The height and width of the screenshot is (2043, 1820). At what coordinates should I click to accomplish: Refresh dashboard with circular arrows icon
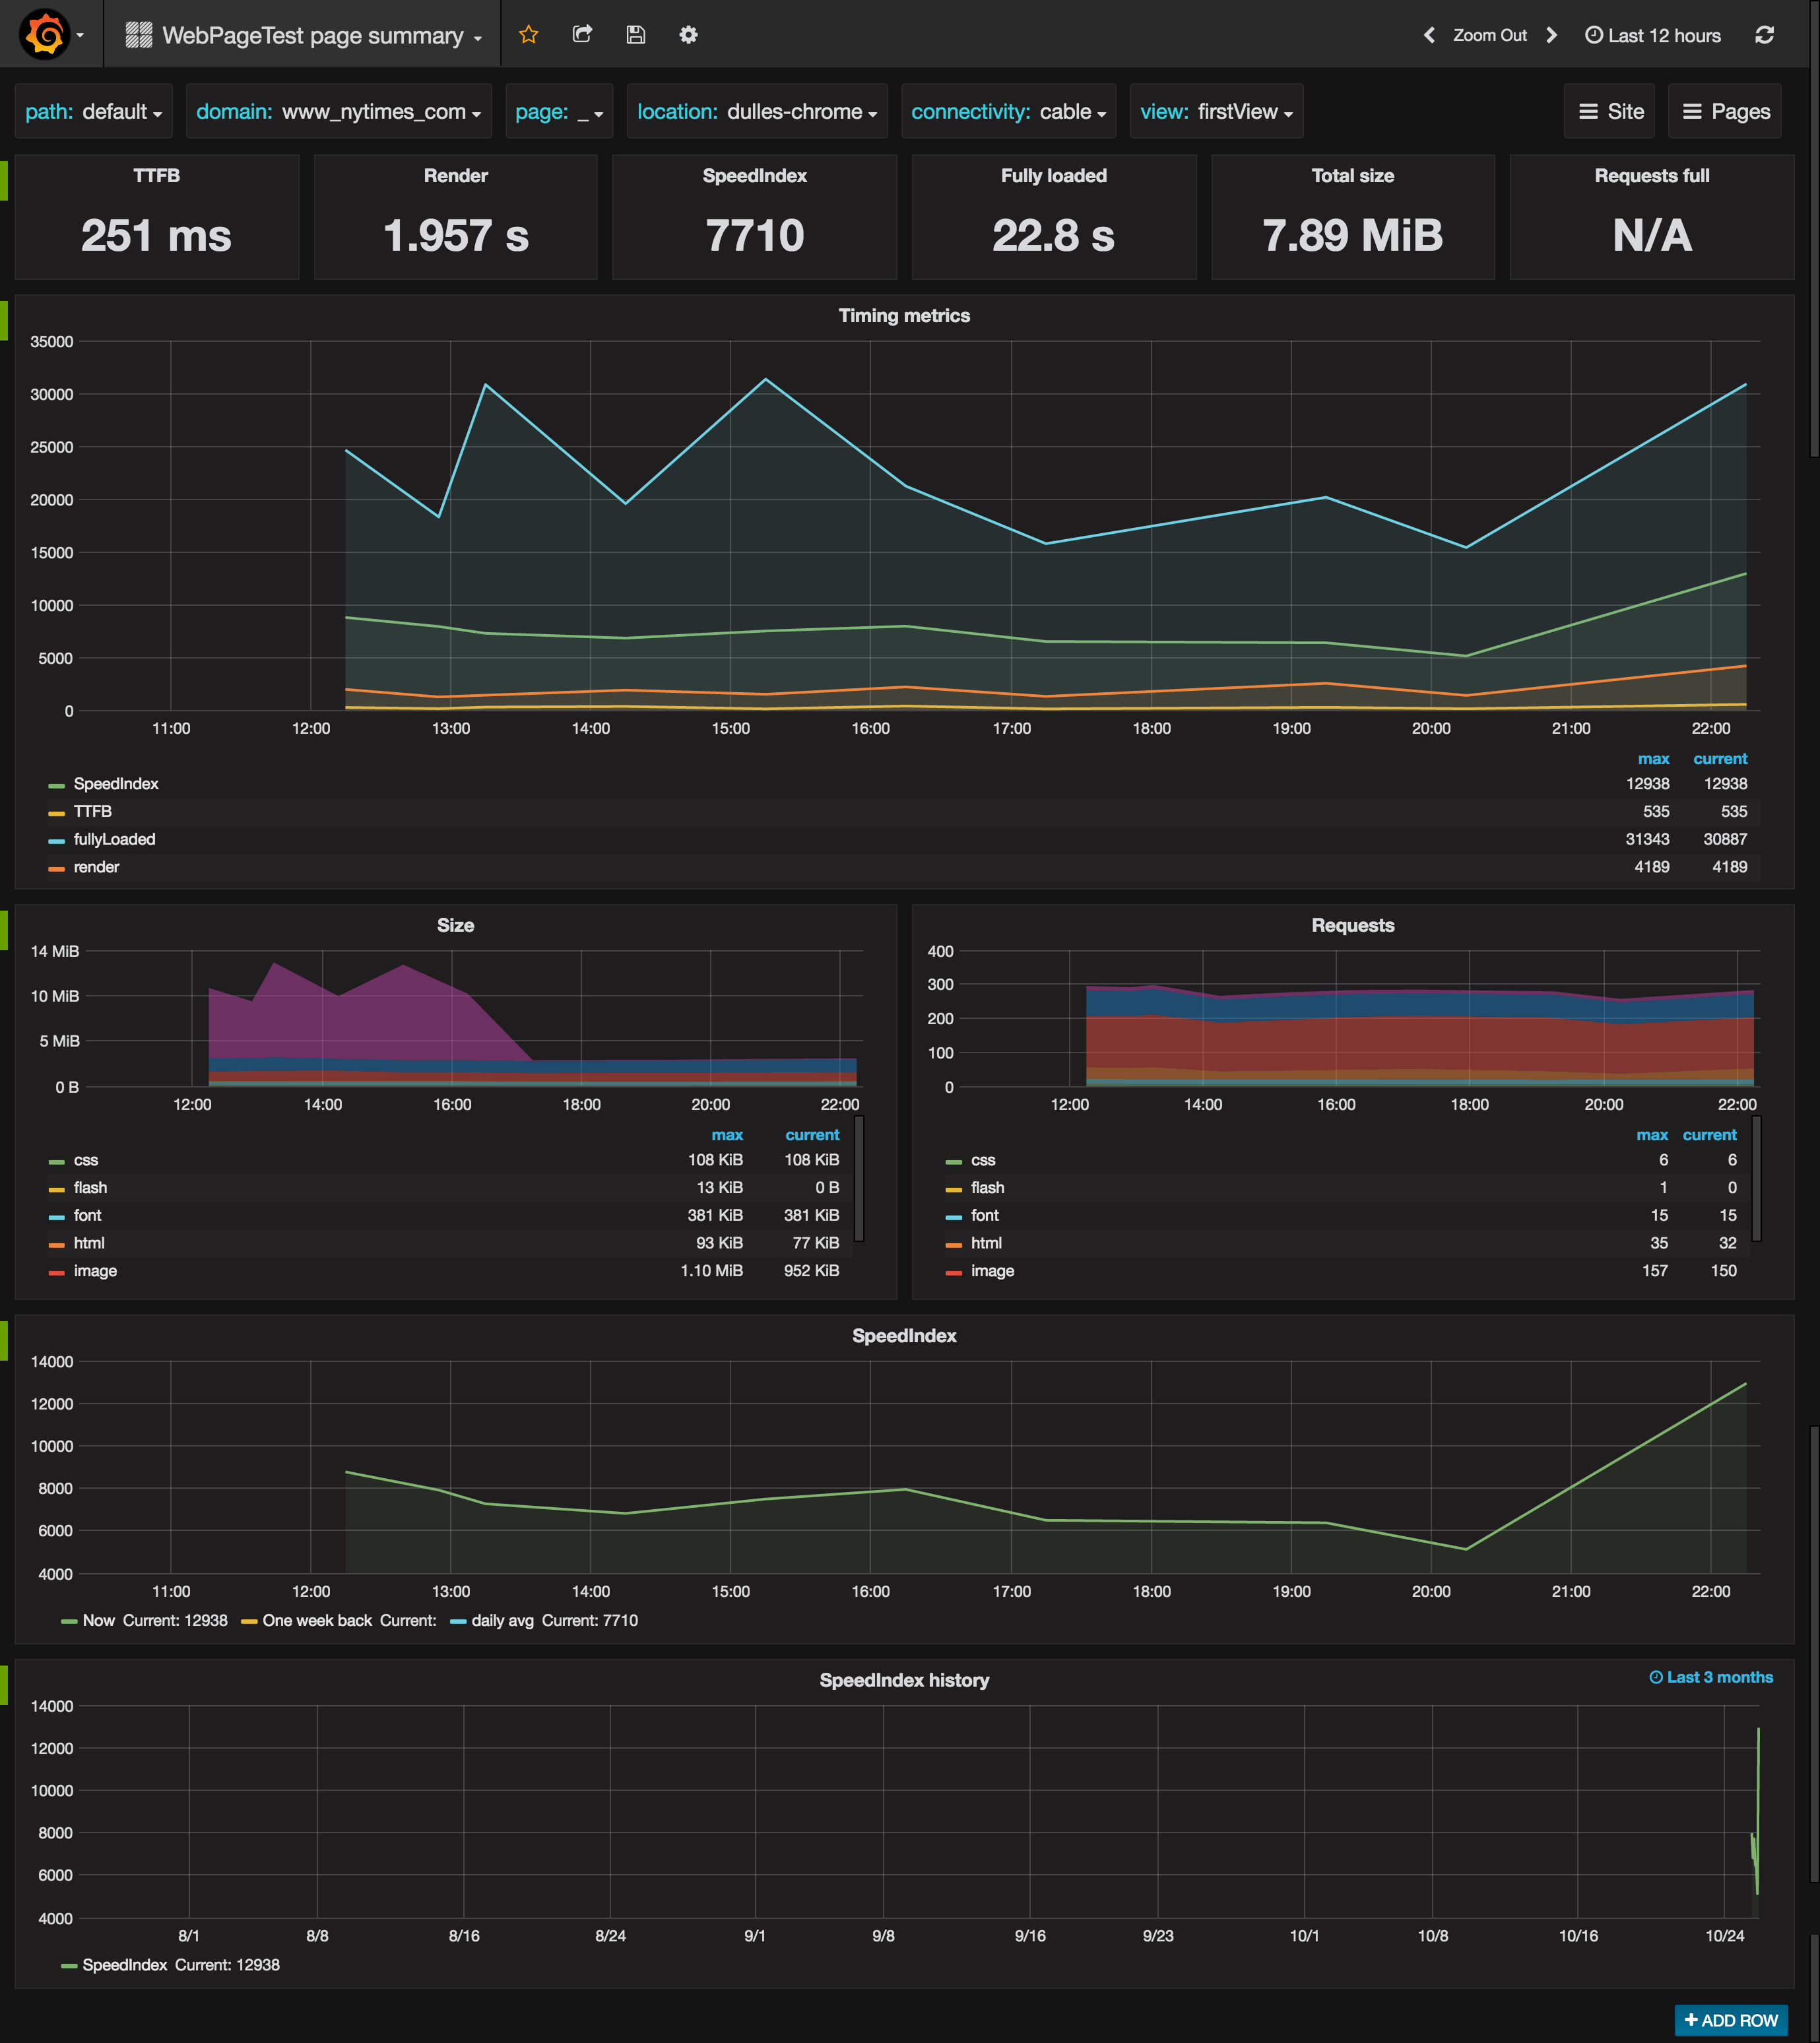(1764, 35)
